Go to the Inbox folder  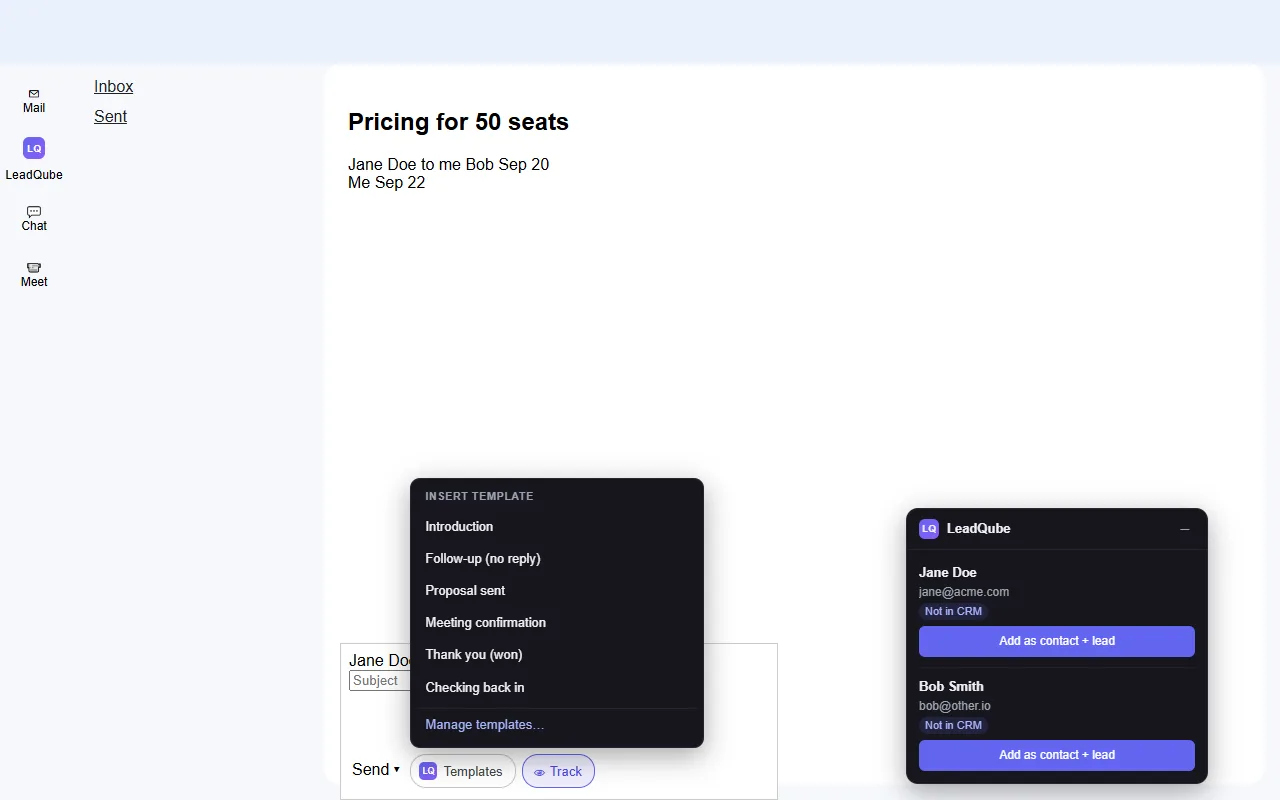pyautogui.click(x=113, y=87)
